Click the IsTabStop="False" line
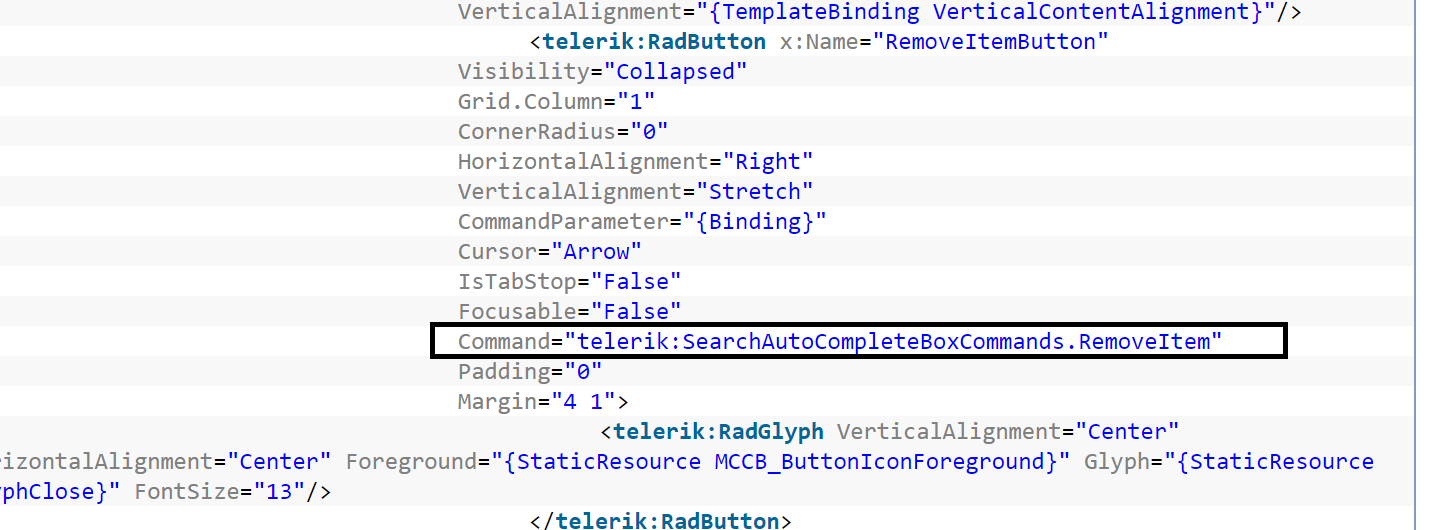The height and width of the screenshot is (530, 1455). [569, 282]
